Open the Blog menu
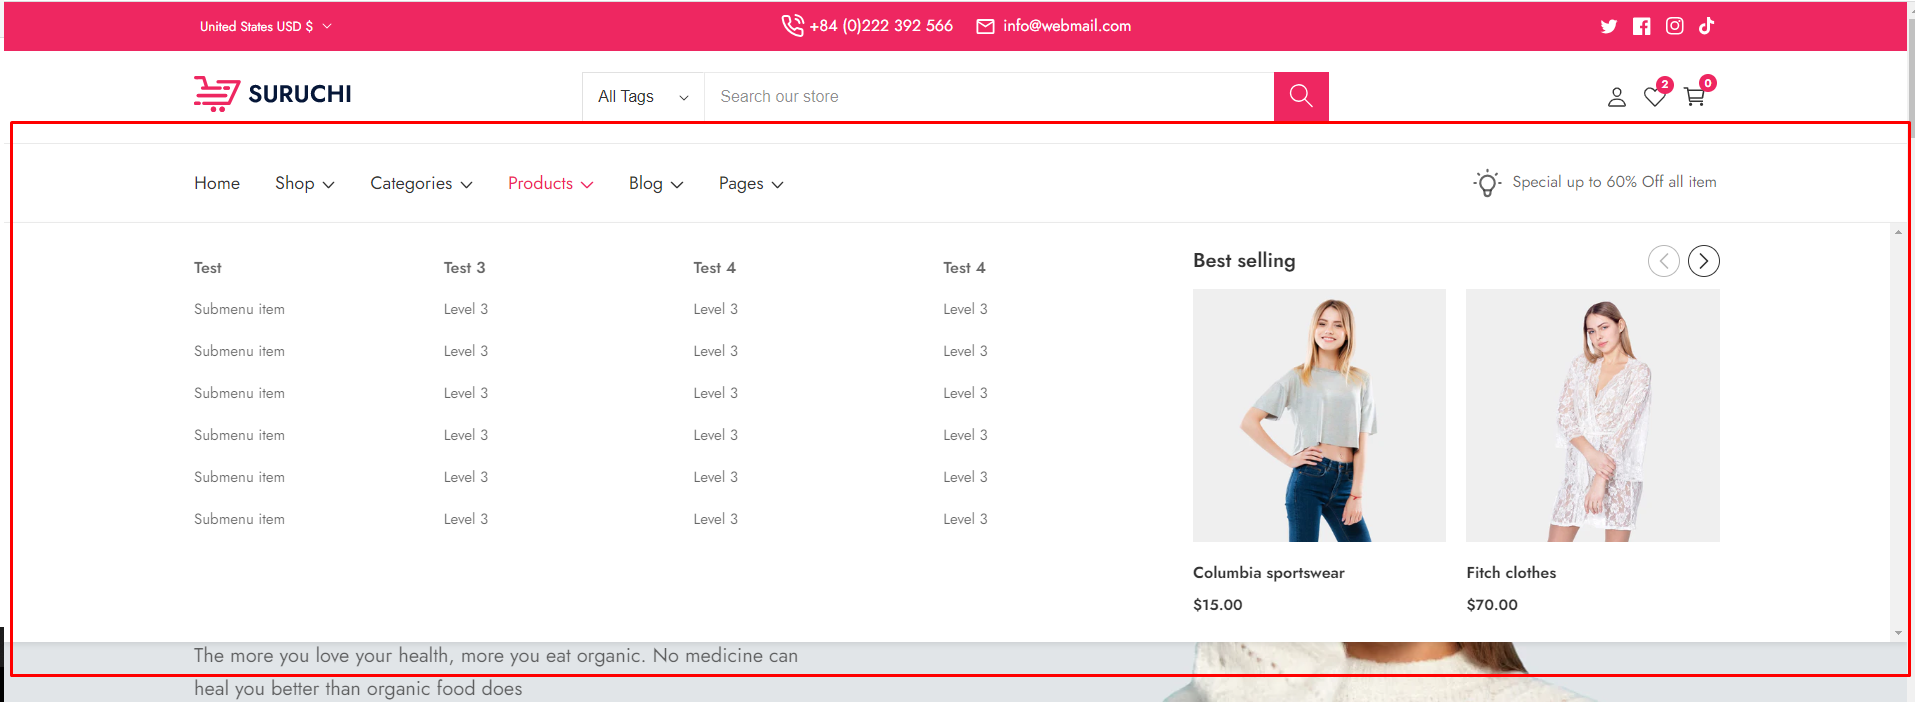Screen dimensions: 1915x702 (655, 184)
